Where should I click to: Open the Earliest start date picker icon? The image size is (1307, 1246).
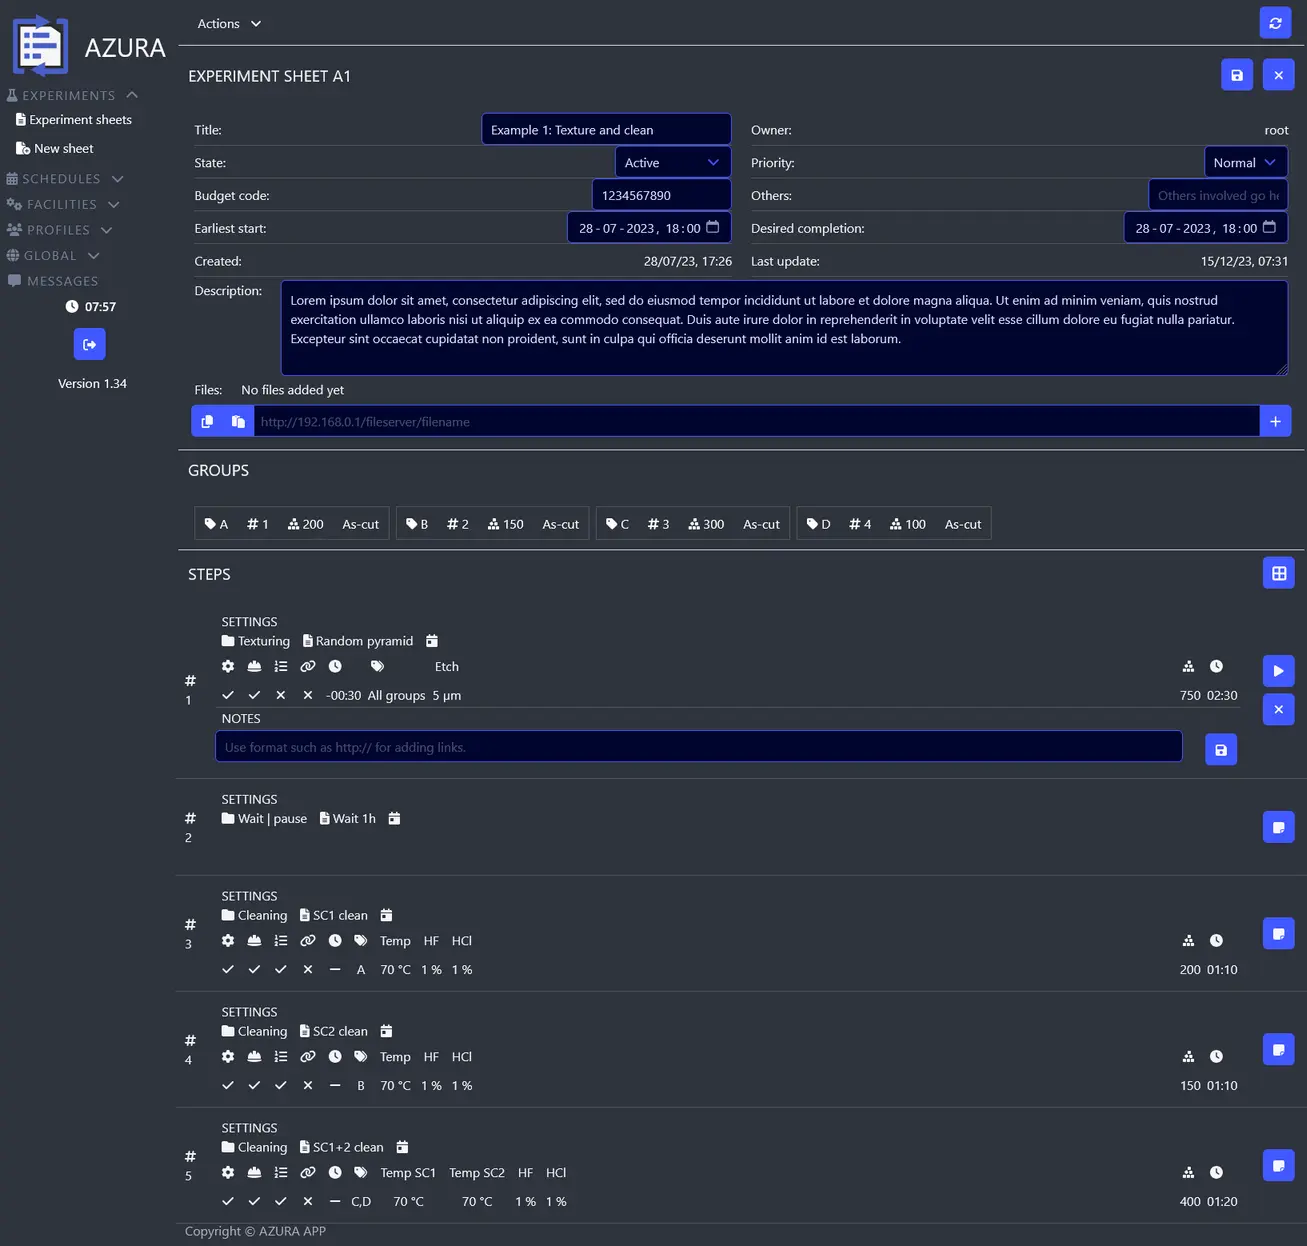pyautogui.click(x=712, y=227)
